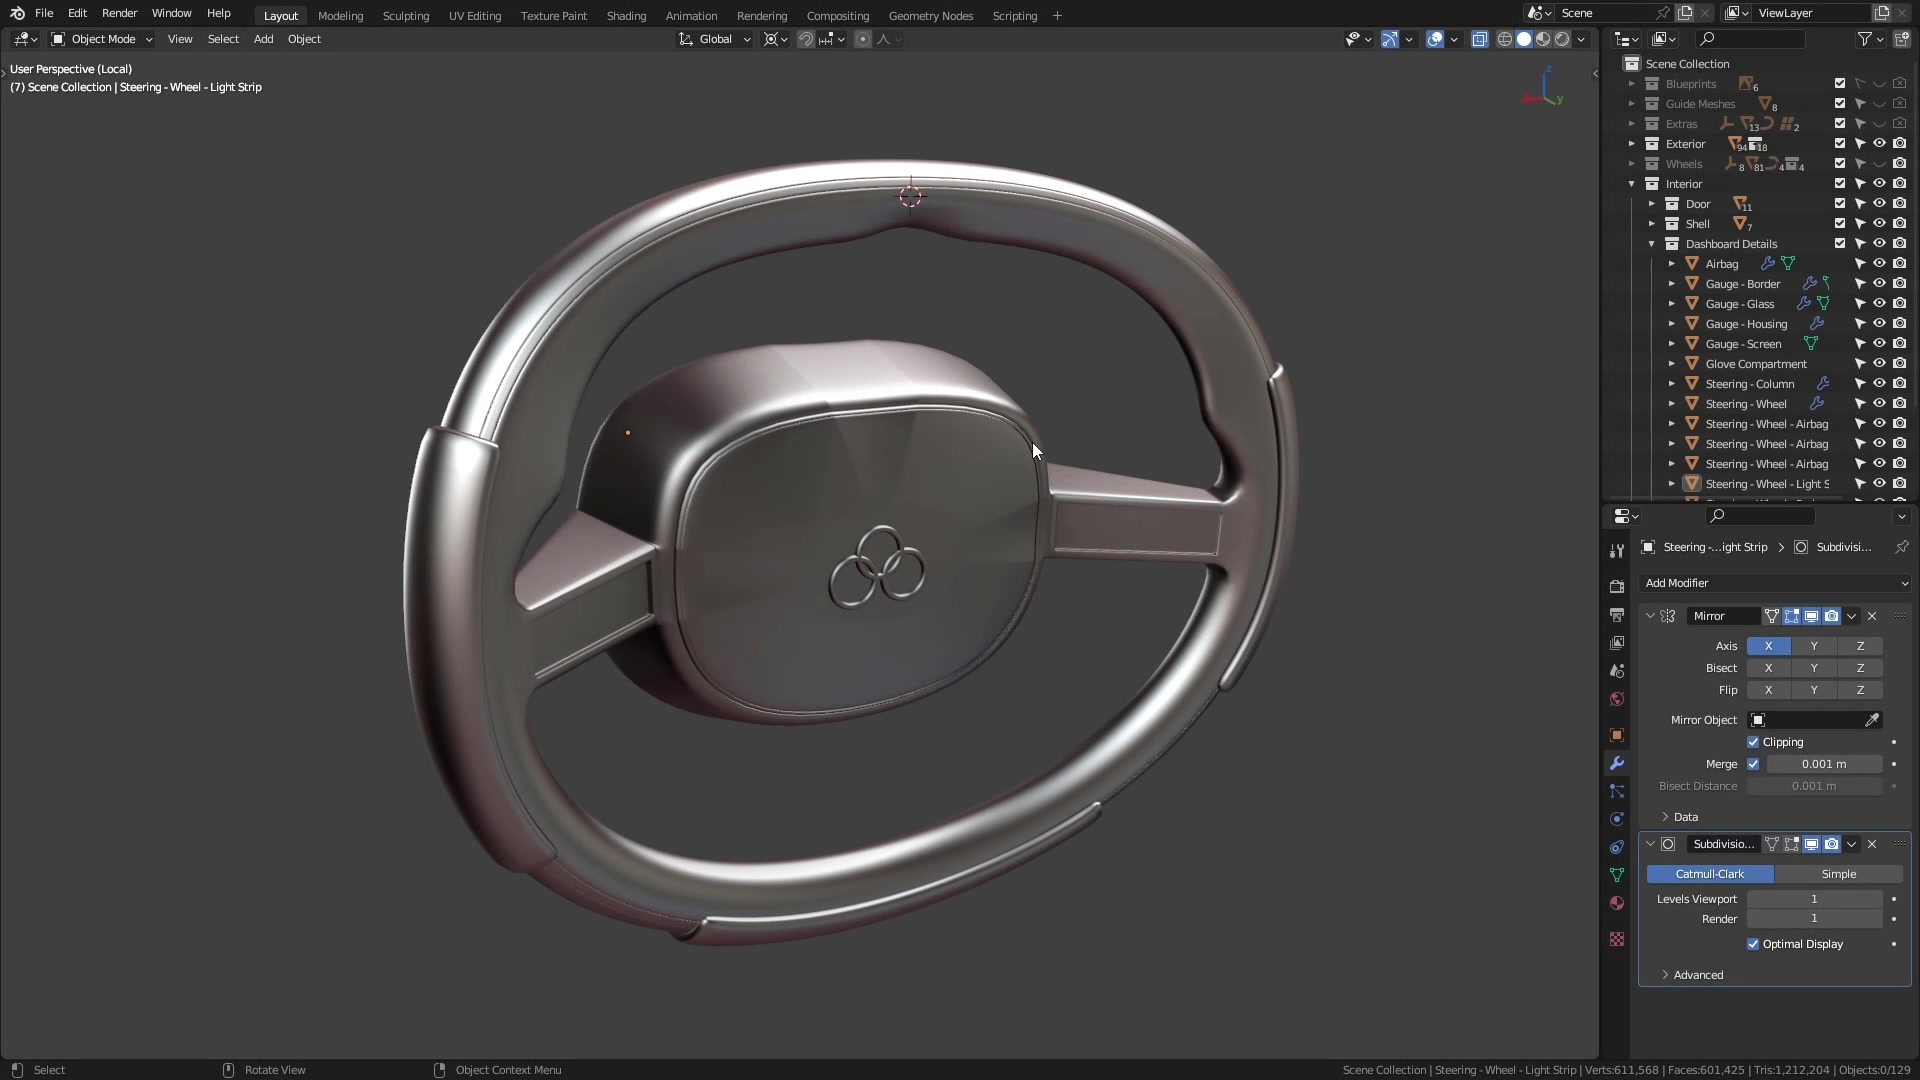
Task: Toggle proportional editing icon
Action: click(x=863, y=39)
